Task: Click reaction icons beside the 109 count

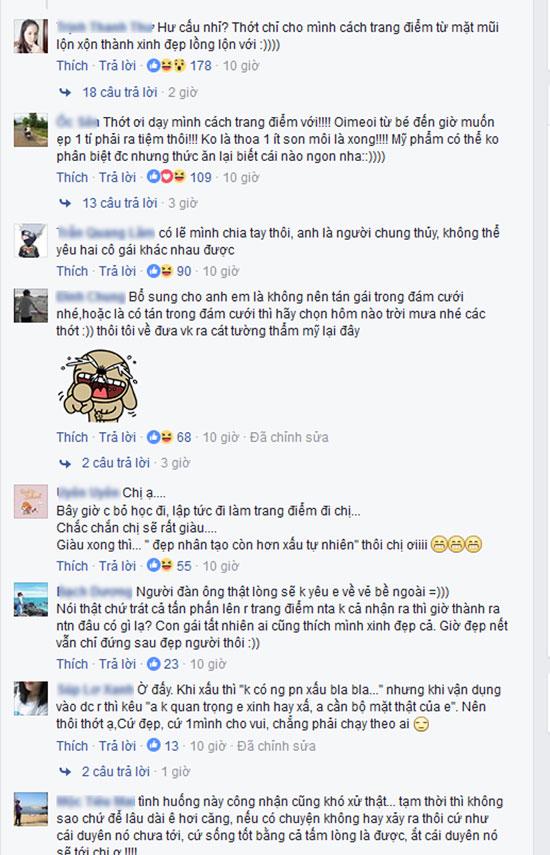Action: [x=166, y=177]
